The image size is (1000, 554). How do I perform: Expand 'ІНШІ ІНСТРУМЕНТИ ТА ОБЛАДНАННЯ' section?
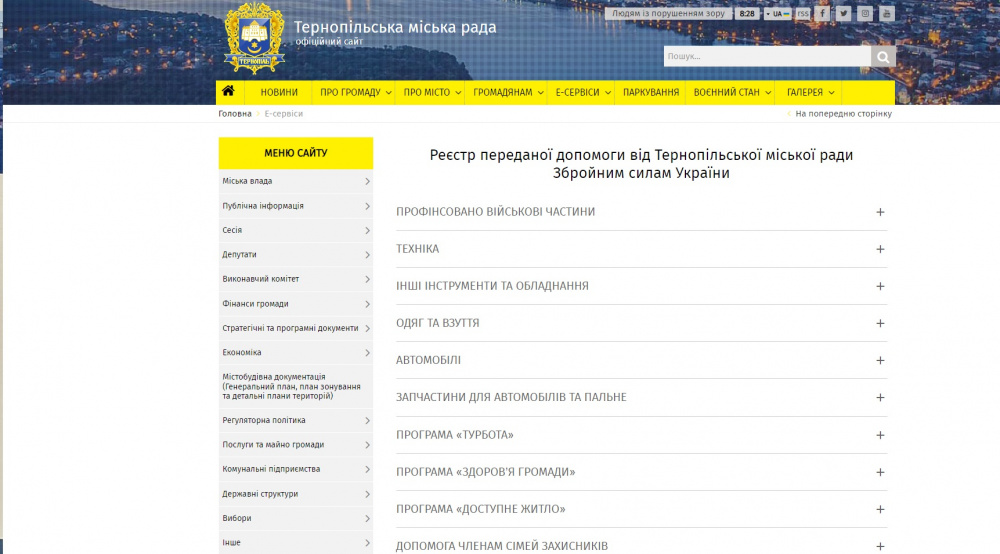coord(641,286)
